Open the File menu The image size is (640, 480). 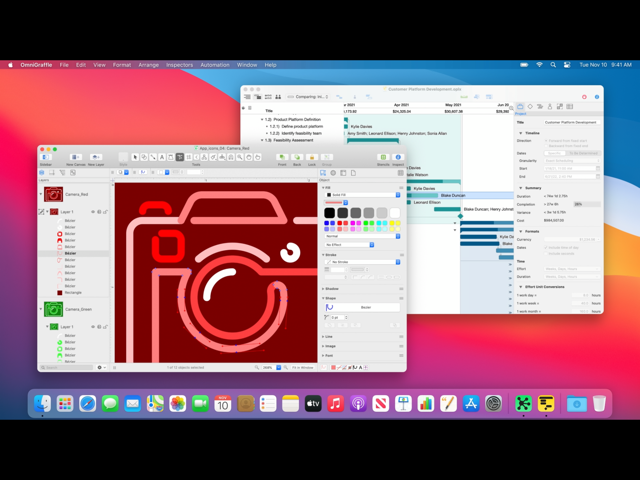click(x=64, y=65)
